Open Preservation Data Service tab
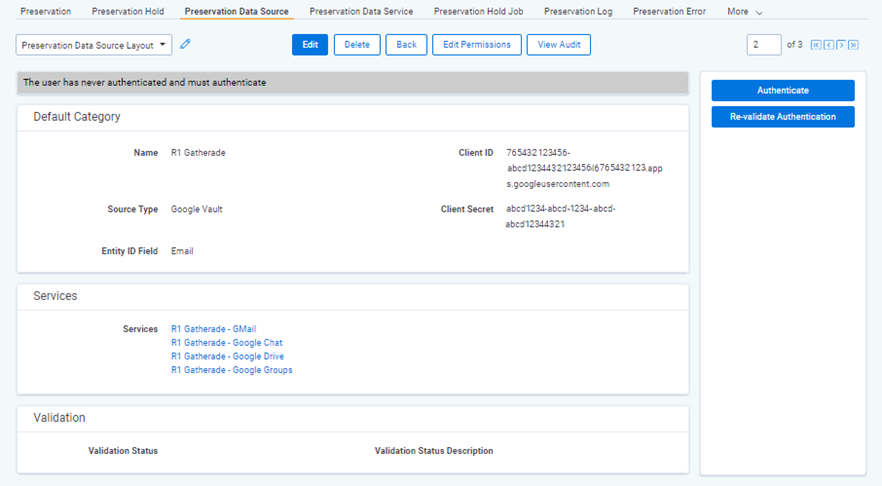 point(361,11)
